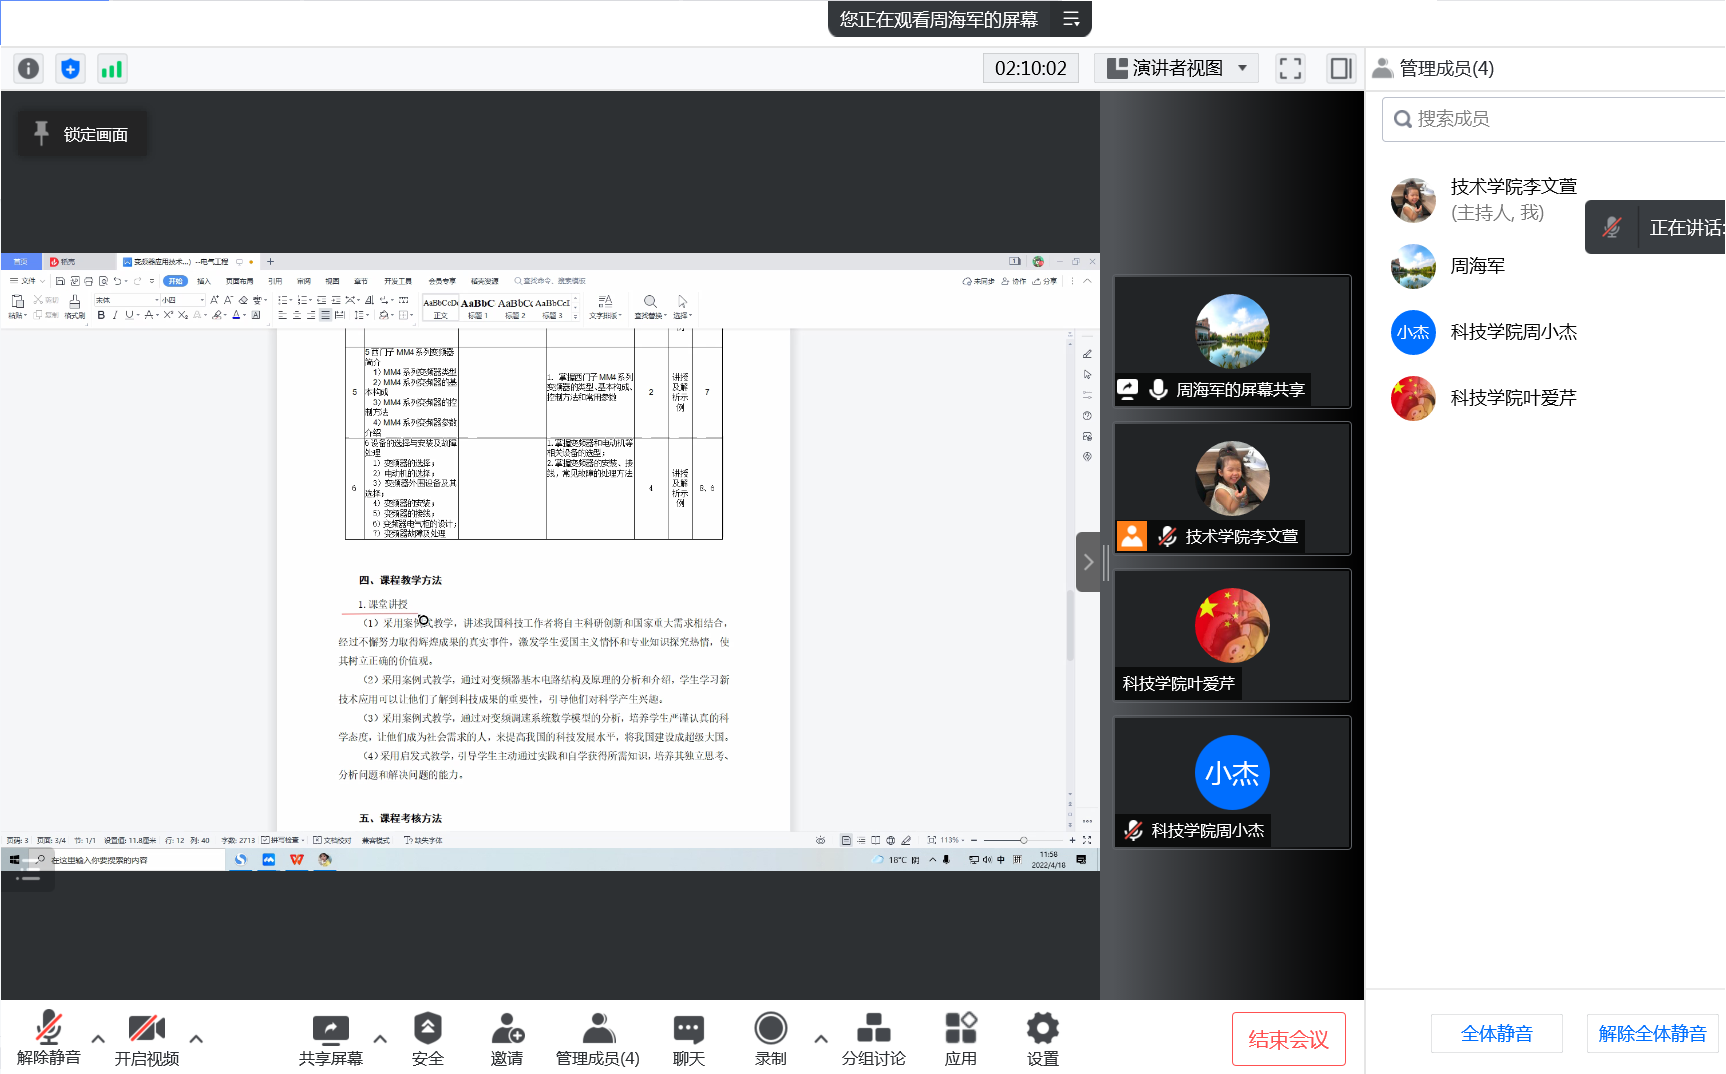This screenshot has width=1726, height=1074.
Task: Click the meeting info icon
Action: point(29,68)
